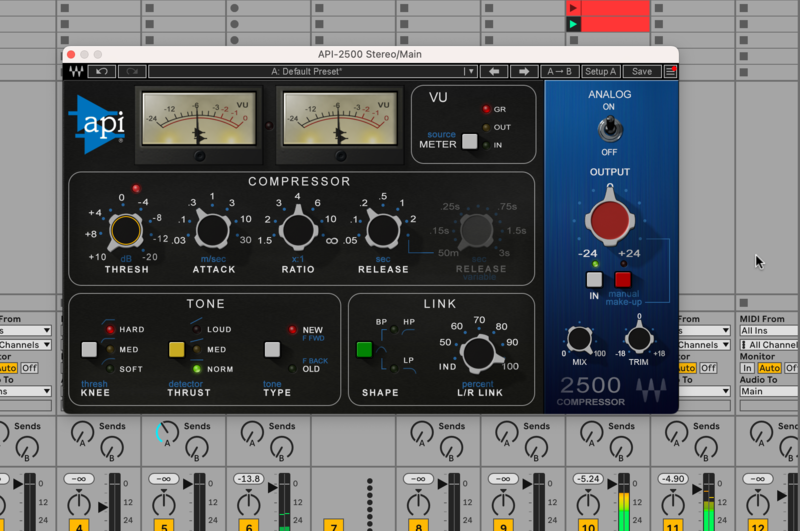Click the green link Shape button
Viewport: 800px width, 531px height.
click(364, 349)
